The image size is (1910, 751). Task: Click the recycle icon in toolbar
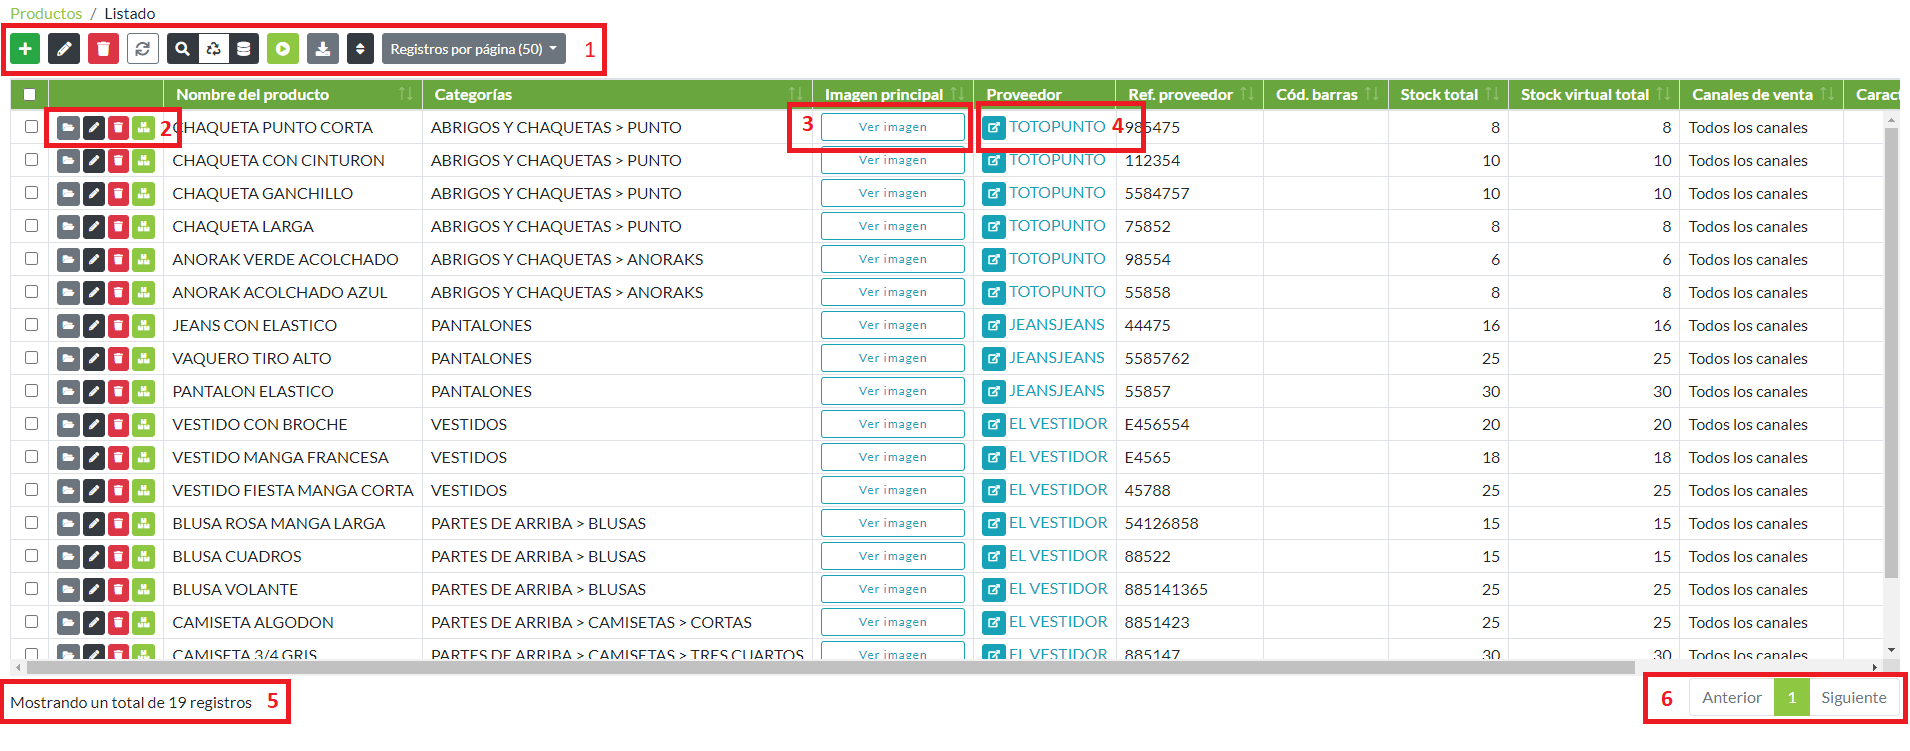pos(213,49)
